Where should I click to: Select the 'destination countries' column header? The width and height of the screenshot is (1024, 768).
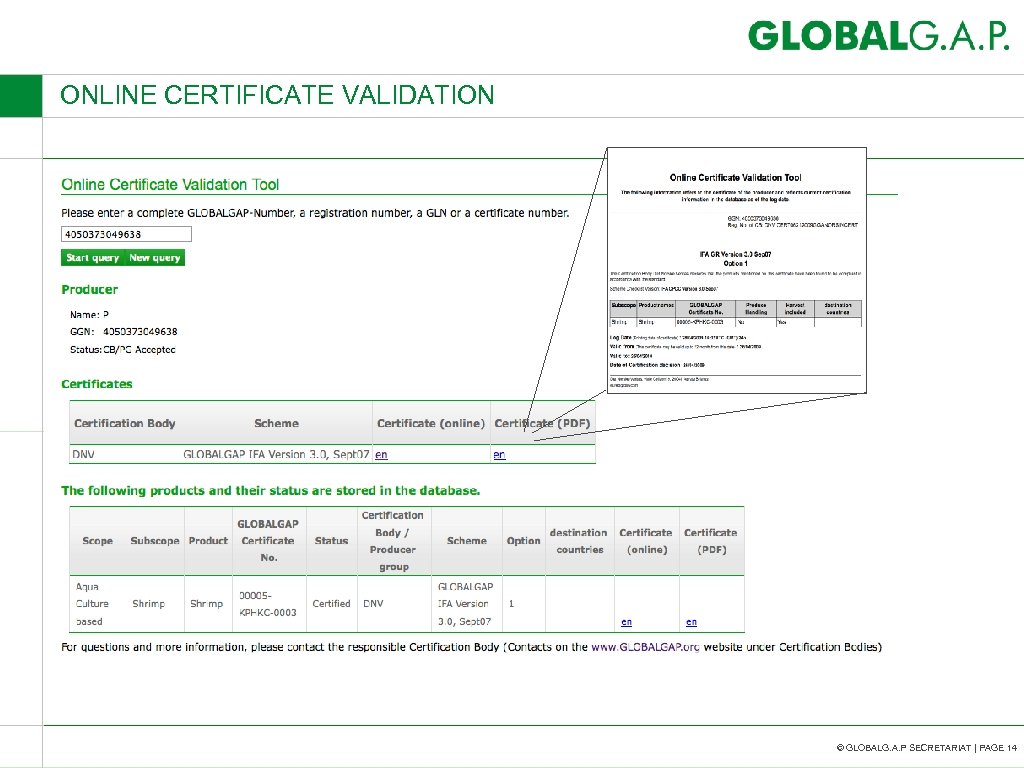[579, 541]
